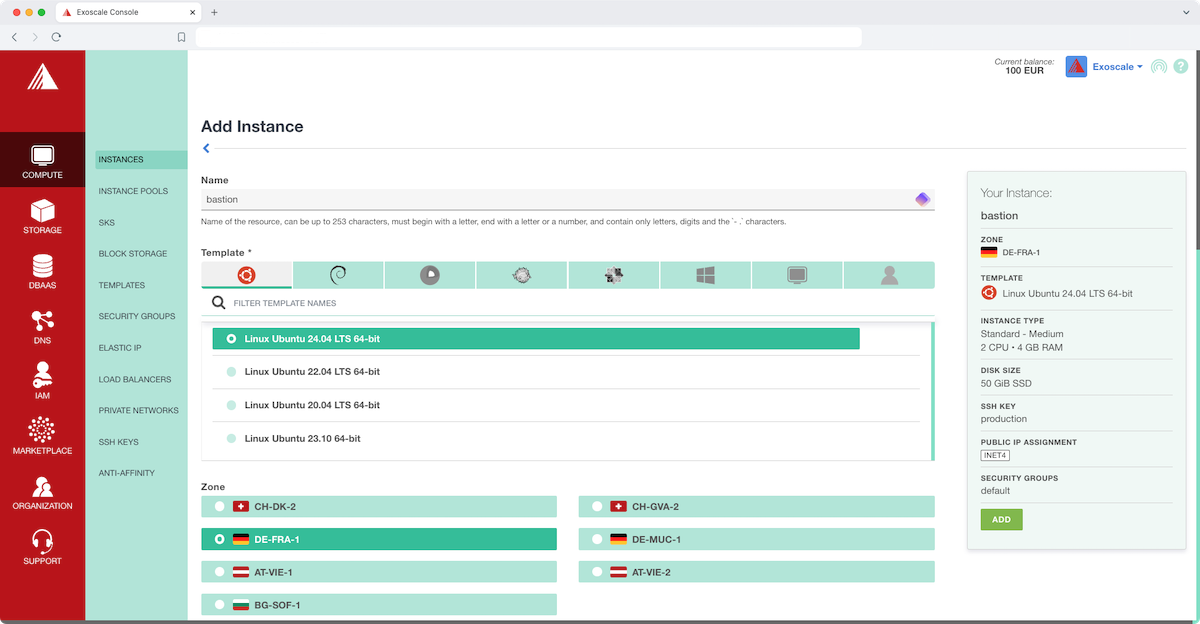Select Linux Ubuntu 20.04 LTS 64-bit template
The height and width of the screenshot is (624, 1200).
[x=566, y=405]
